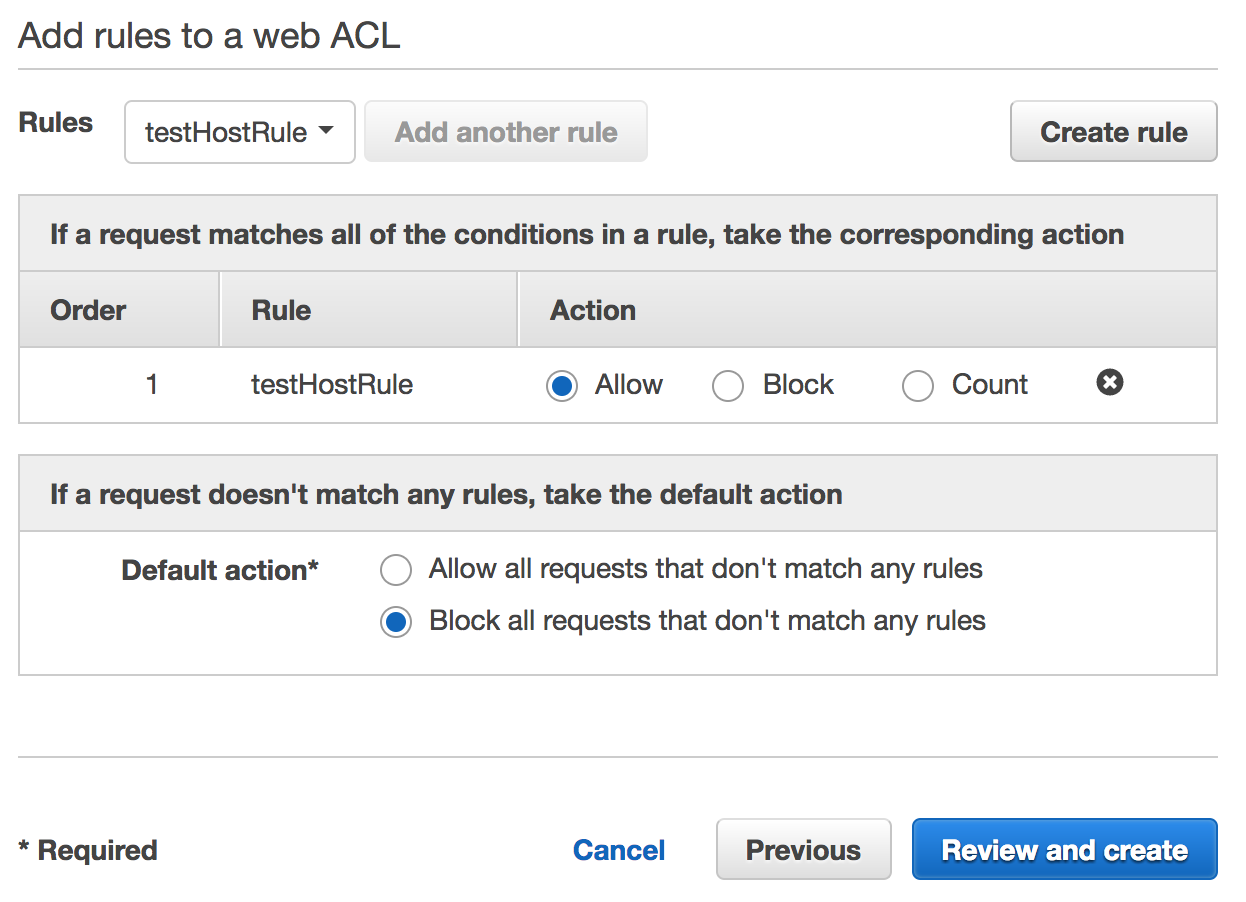Open the testHostRule rules dropdown

pyautogui.click(x=240, y=132)
